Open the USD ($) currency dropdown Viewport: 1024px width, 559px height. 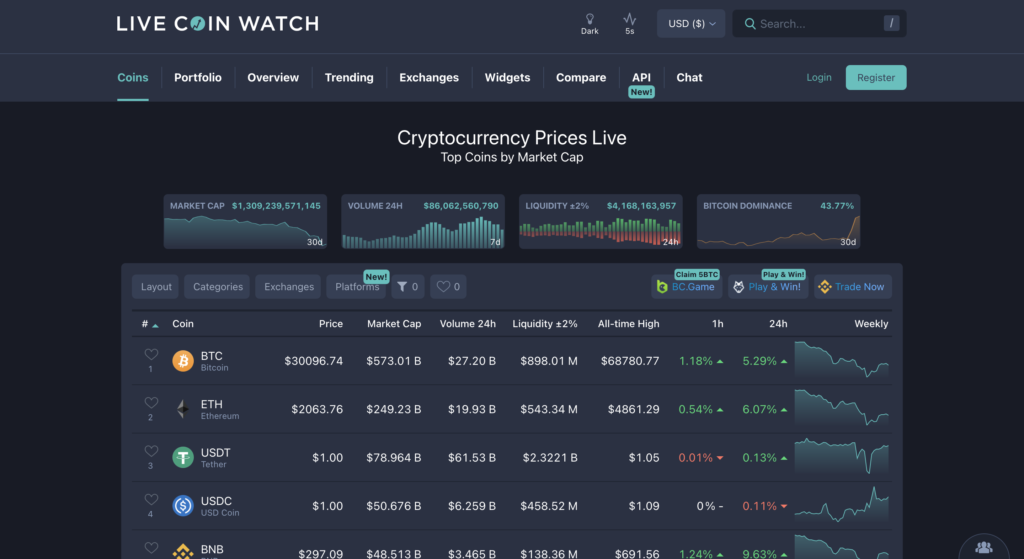point(691,24)
